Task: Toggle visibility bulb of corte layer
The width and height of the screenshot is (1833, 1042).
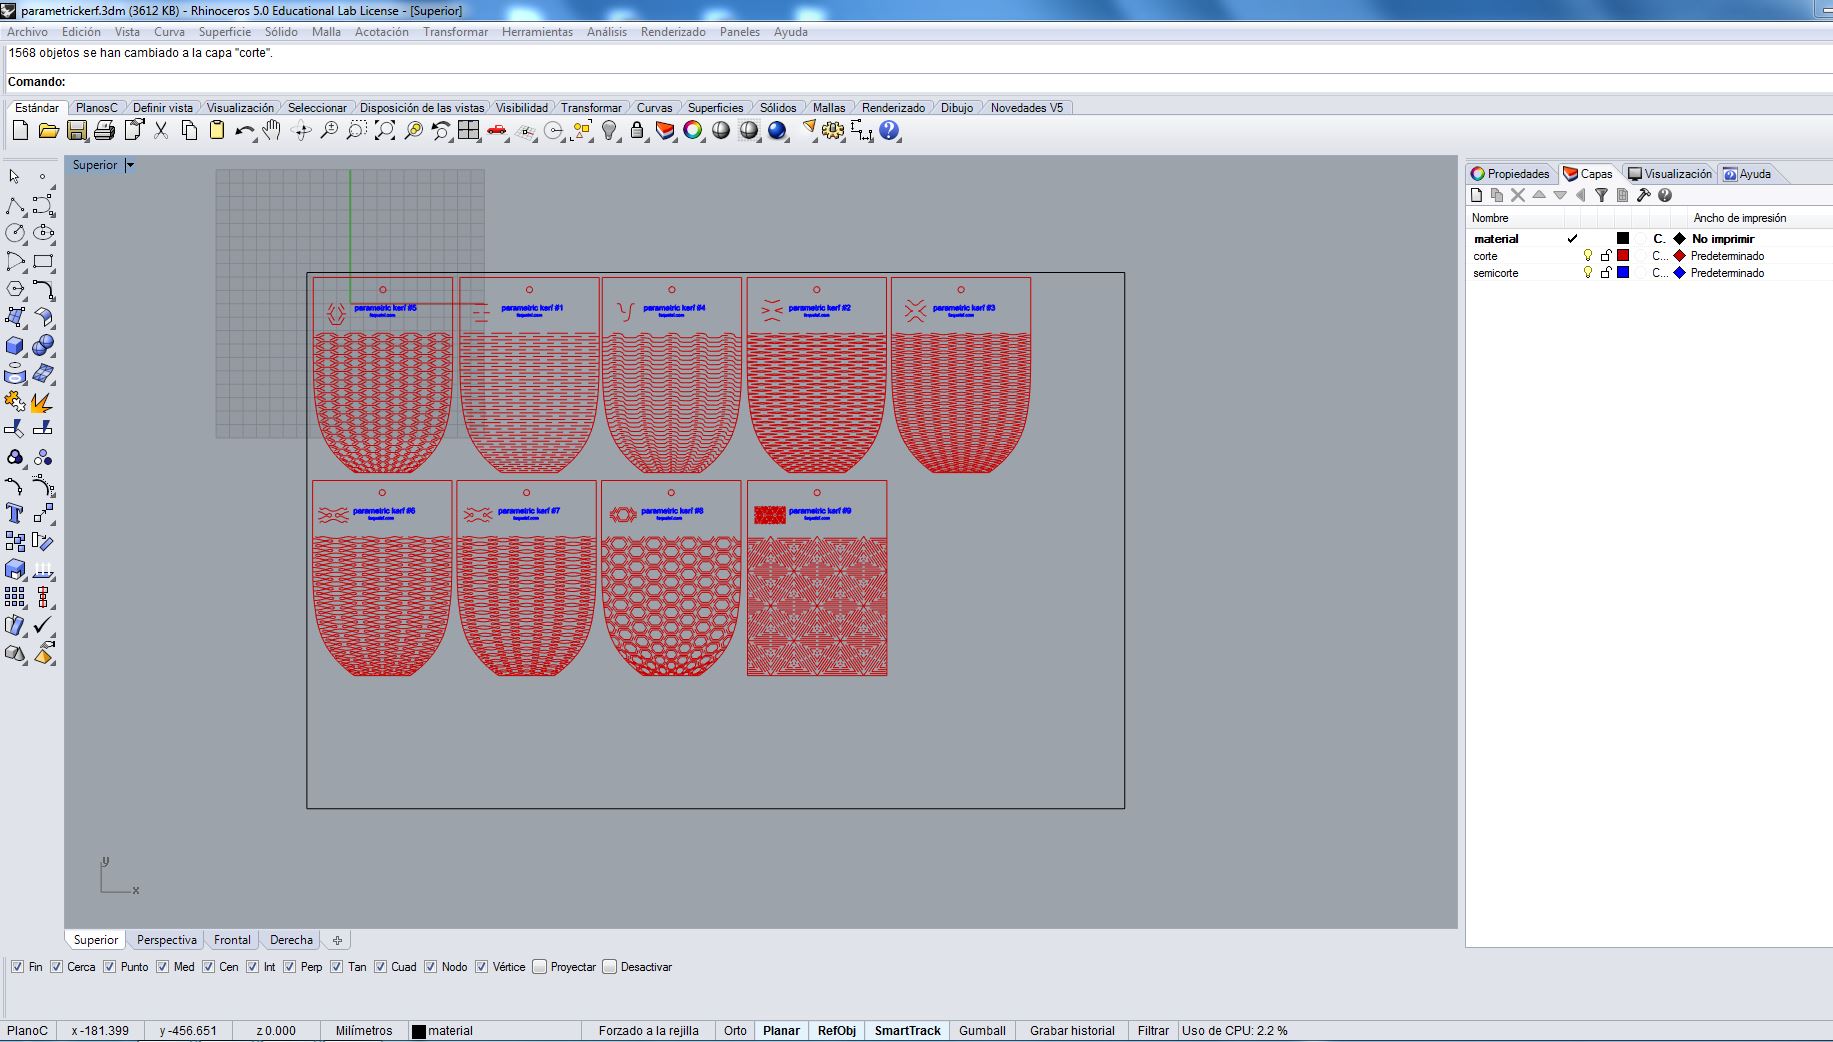Action: click(x=1587, y=256)
